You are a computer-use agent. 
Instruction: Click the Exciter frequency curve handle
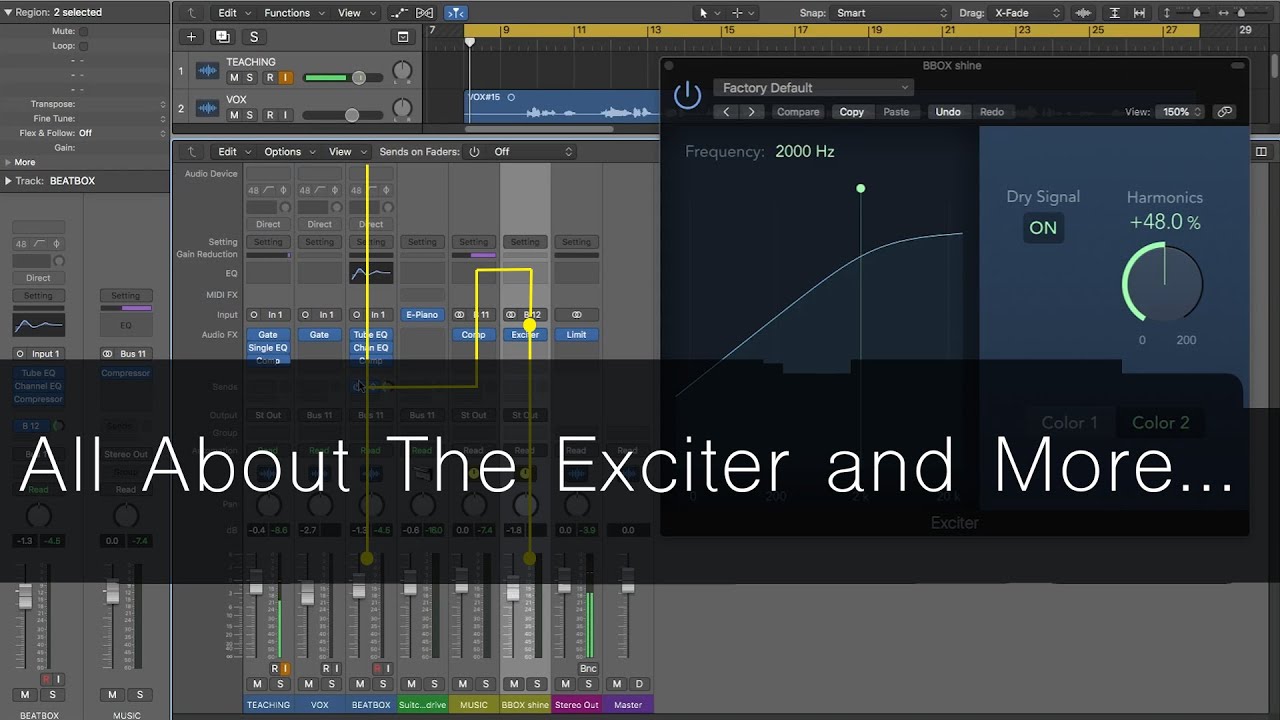pos(861,189)
